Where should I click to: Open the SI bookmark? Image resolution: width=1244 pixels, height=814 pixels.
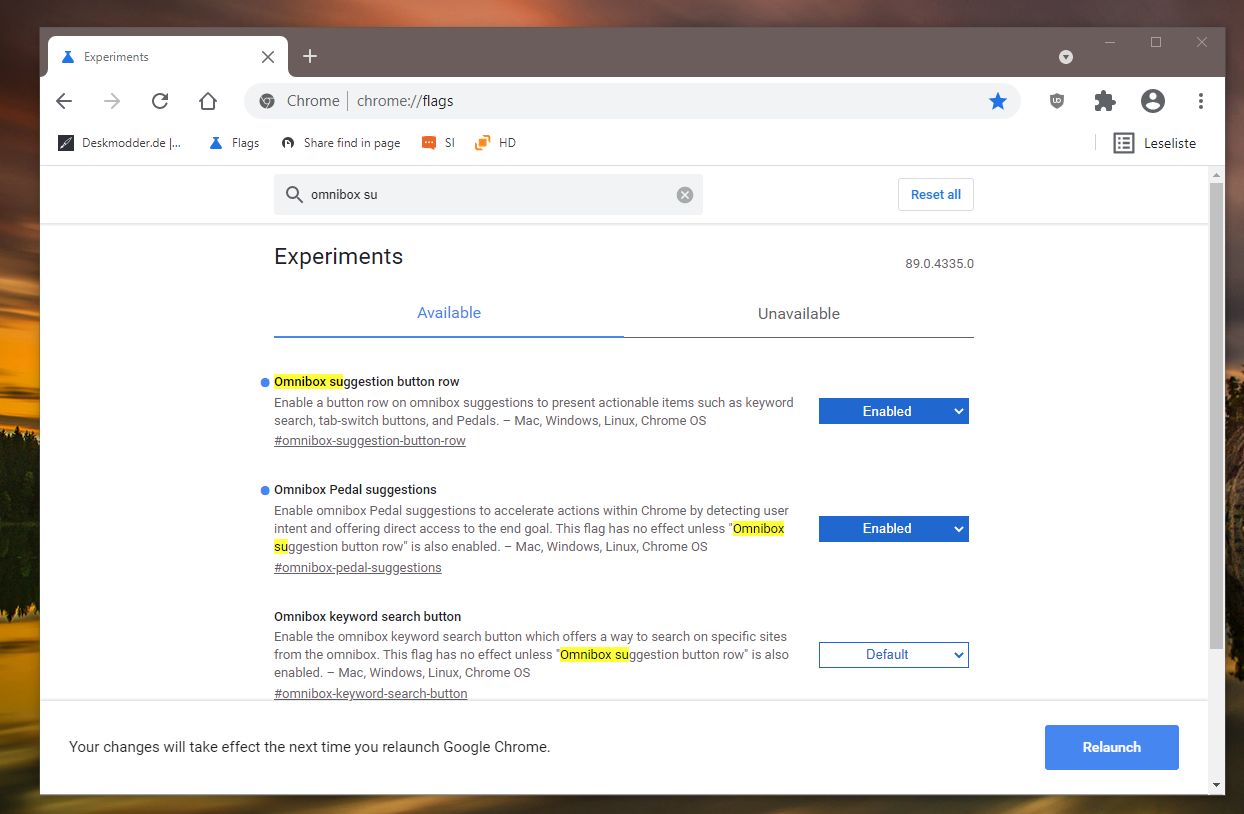[438, 143]
